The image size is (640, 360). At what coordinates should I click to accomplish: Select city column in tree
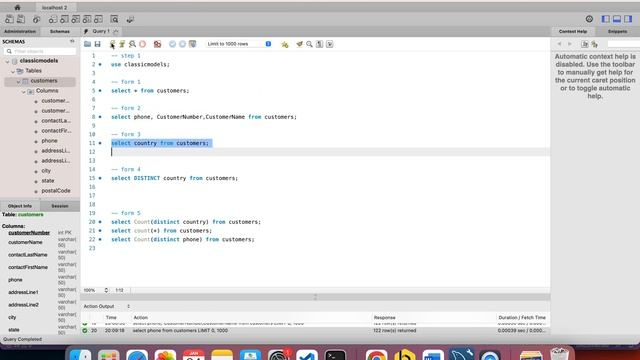(x=46, y=171)
